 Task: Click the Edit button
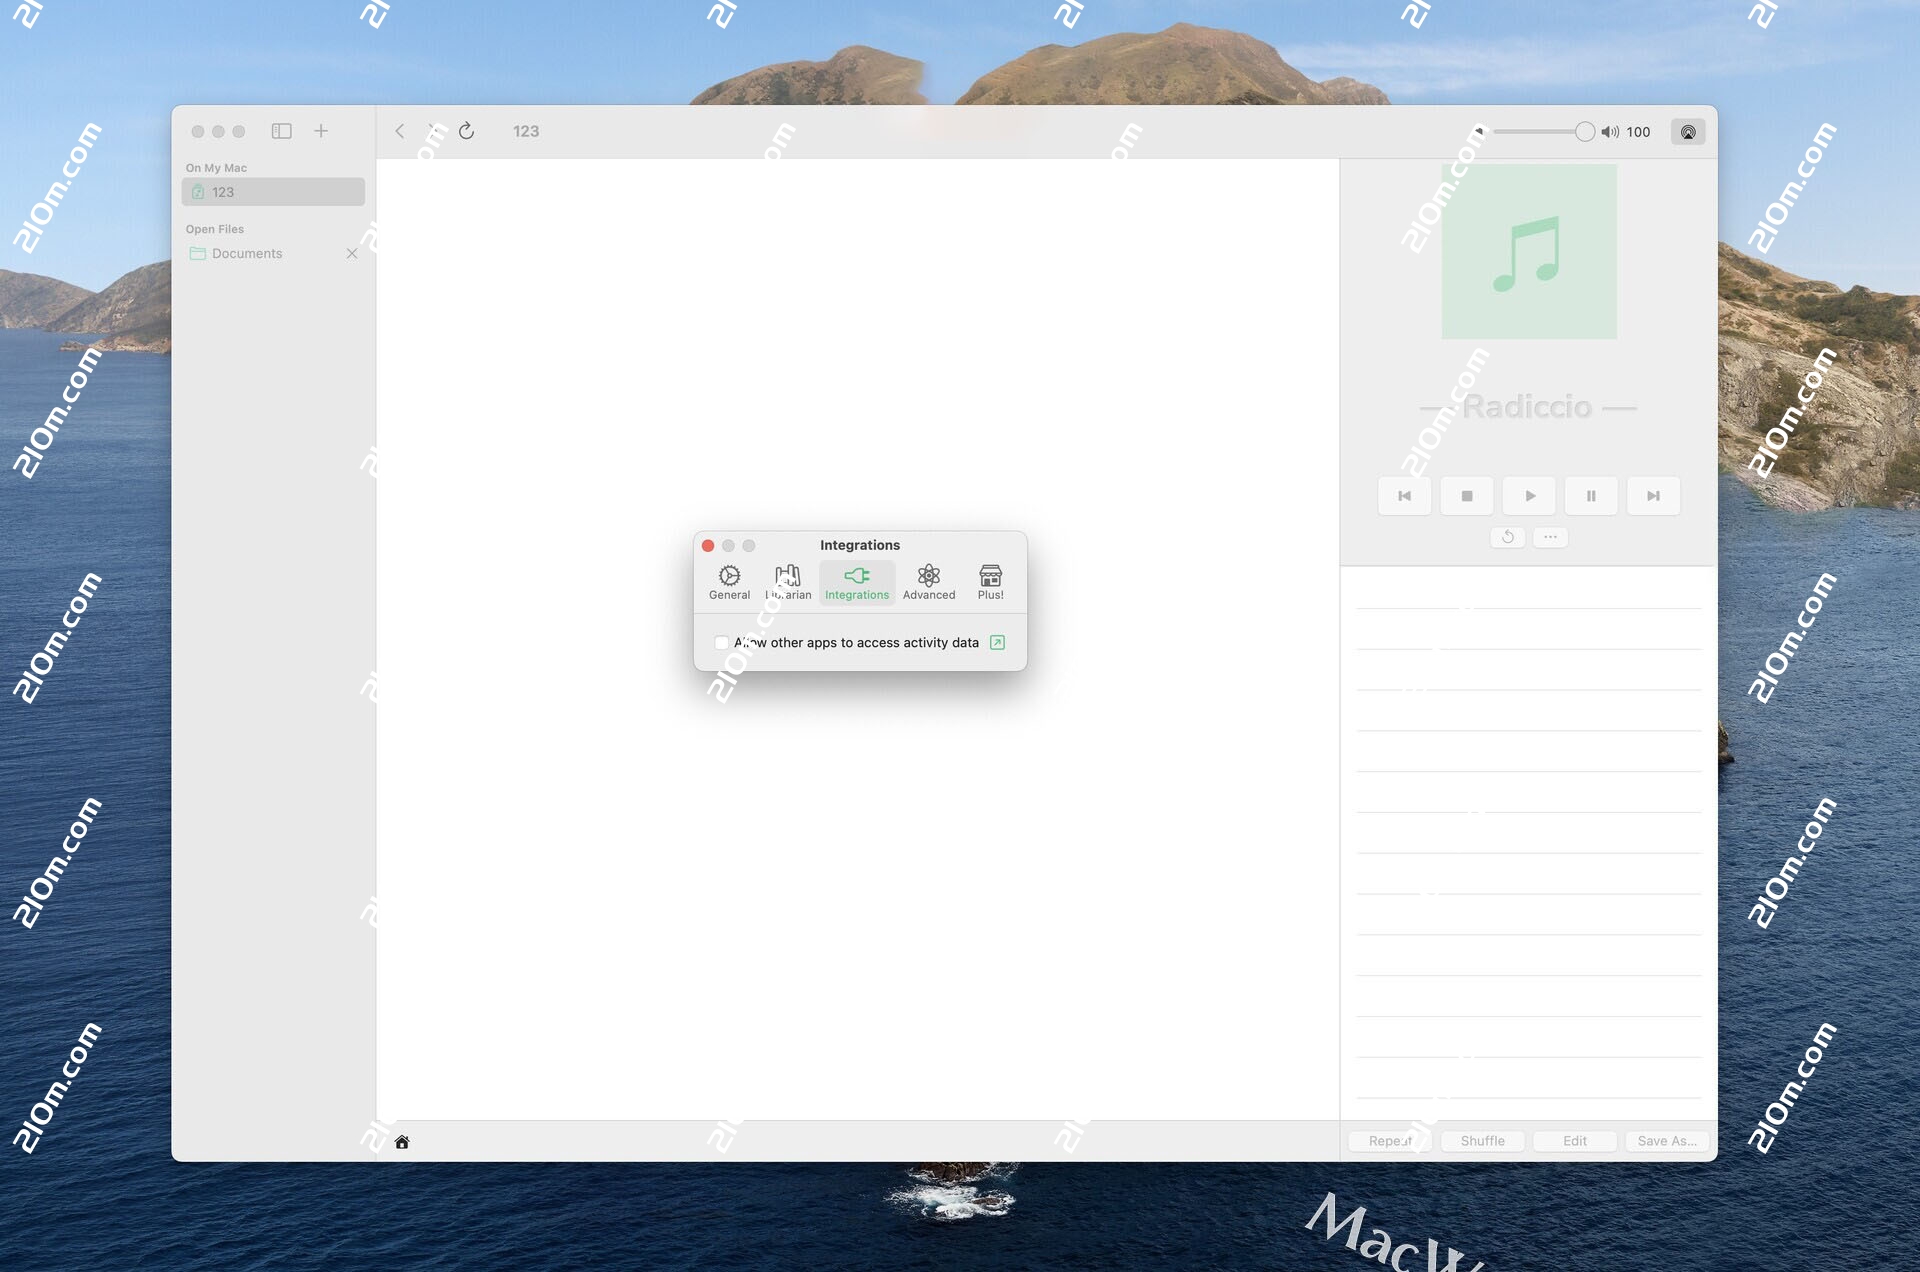[1574, 1140]
